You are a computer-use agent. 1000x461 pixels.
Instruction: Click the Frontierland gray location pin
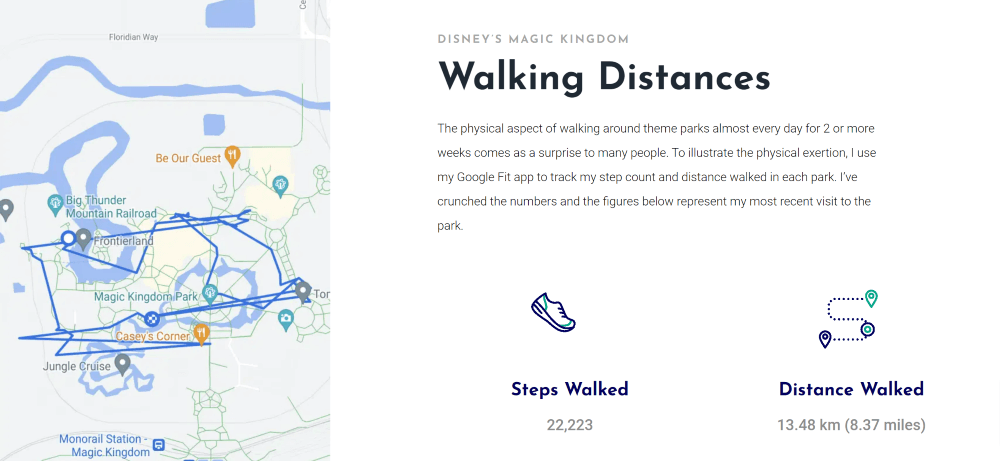point(84,240)
